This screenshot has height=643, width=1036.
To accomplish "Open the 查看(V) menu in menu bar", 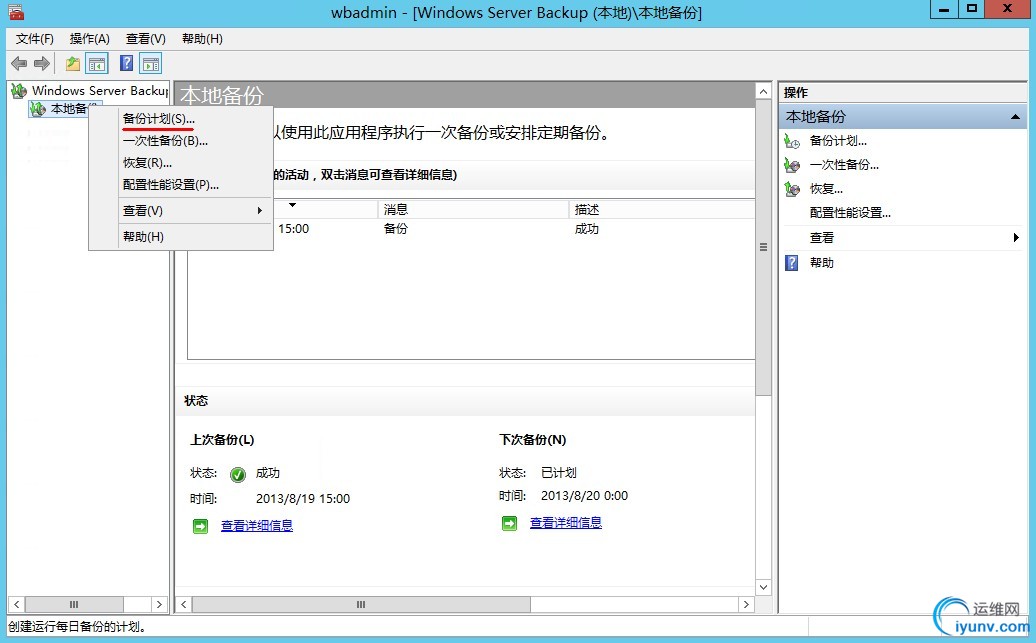I will point(146,39).
